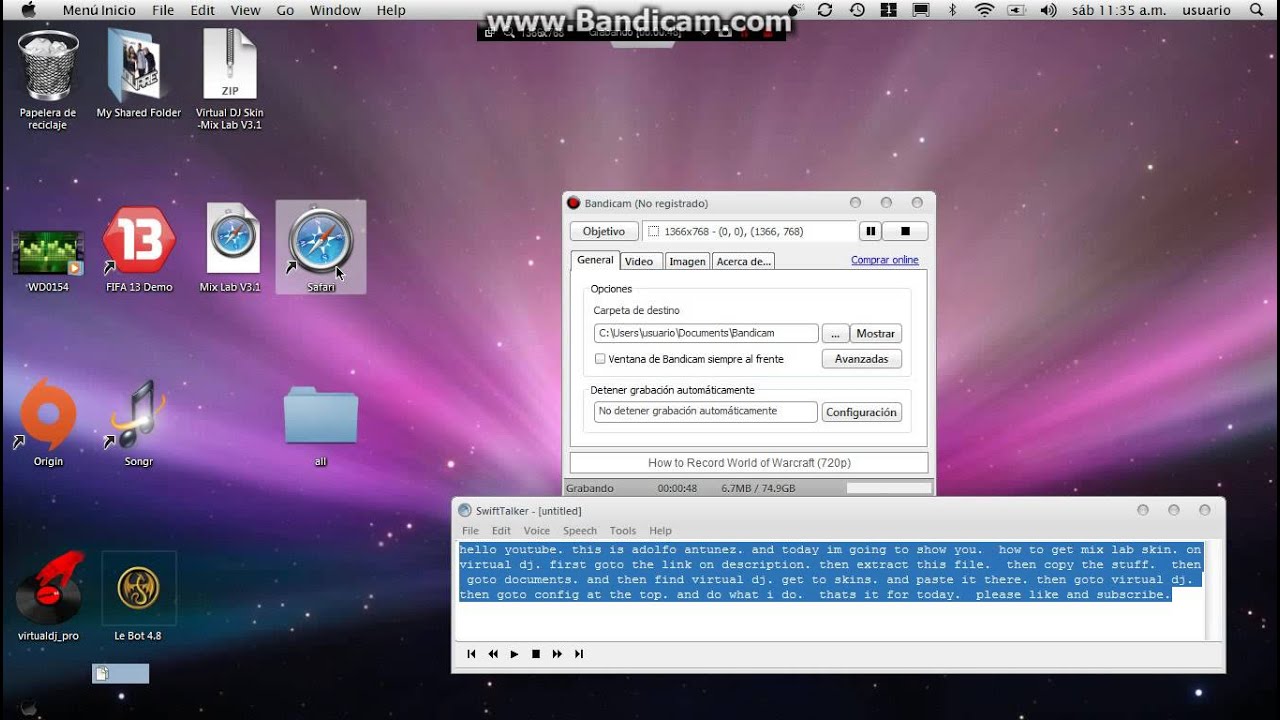
Task: Switch to Bandicam's Video tab
Action: tap(639, 261)
